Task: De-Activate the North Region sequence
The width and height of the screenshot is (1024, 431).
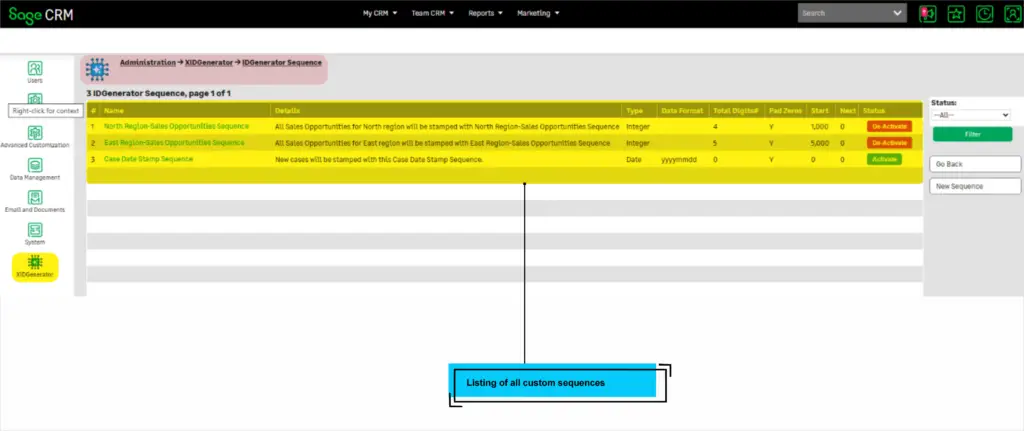Action: [889, 127]
